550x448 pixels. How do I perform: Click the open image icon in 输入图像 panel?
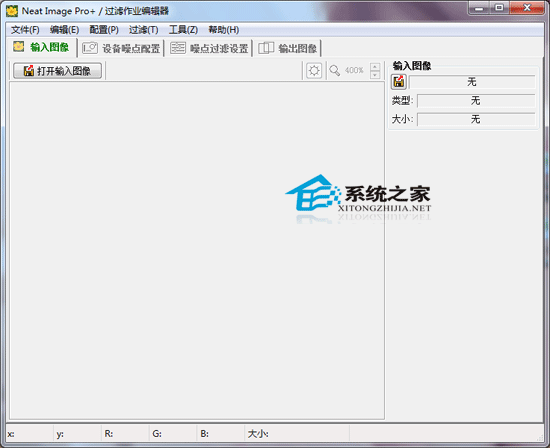[399, 82]
